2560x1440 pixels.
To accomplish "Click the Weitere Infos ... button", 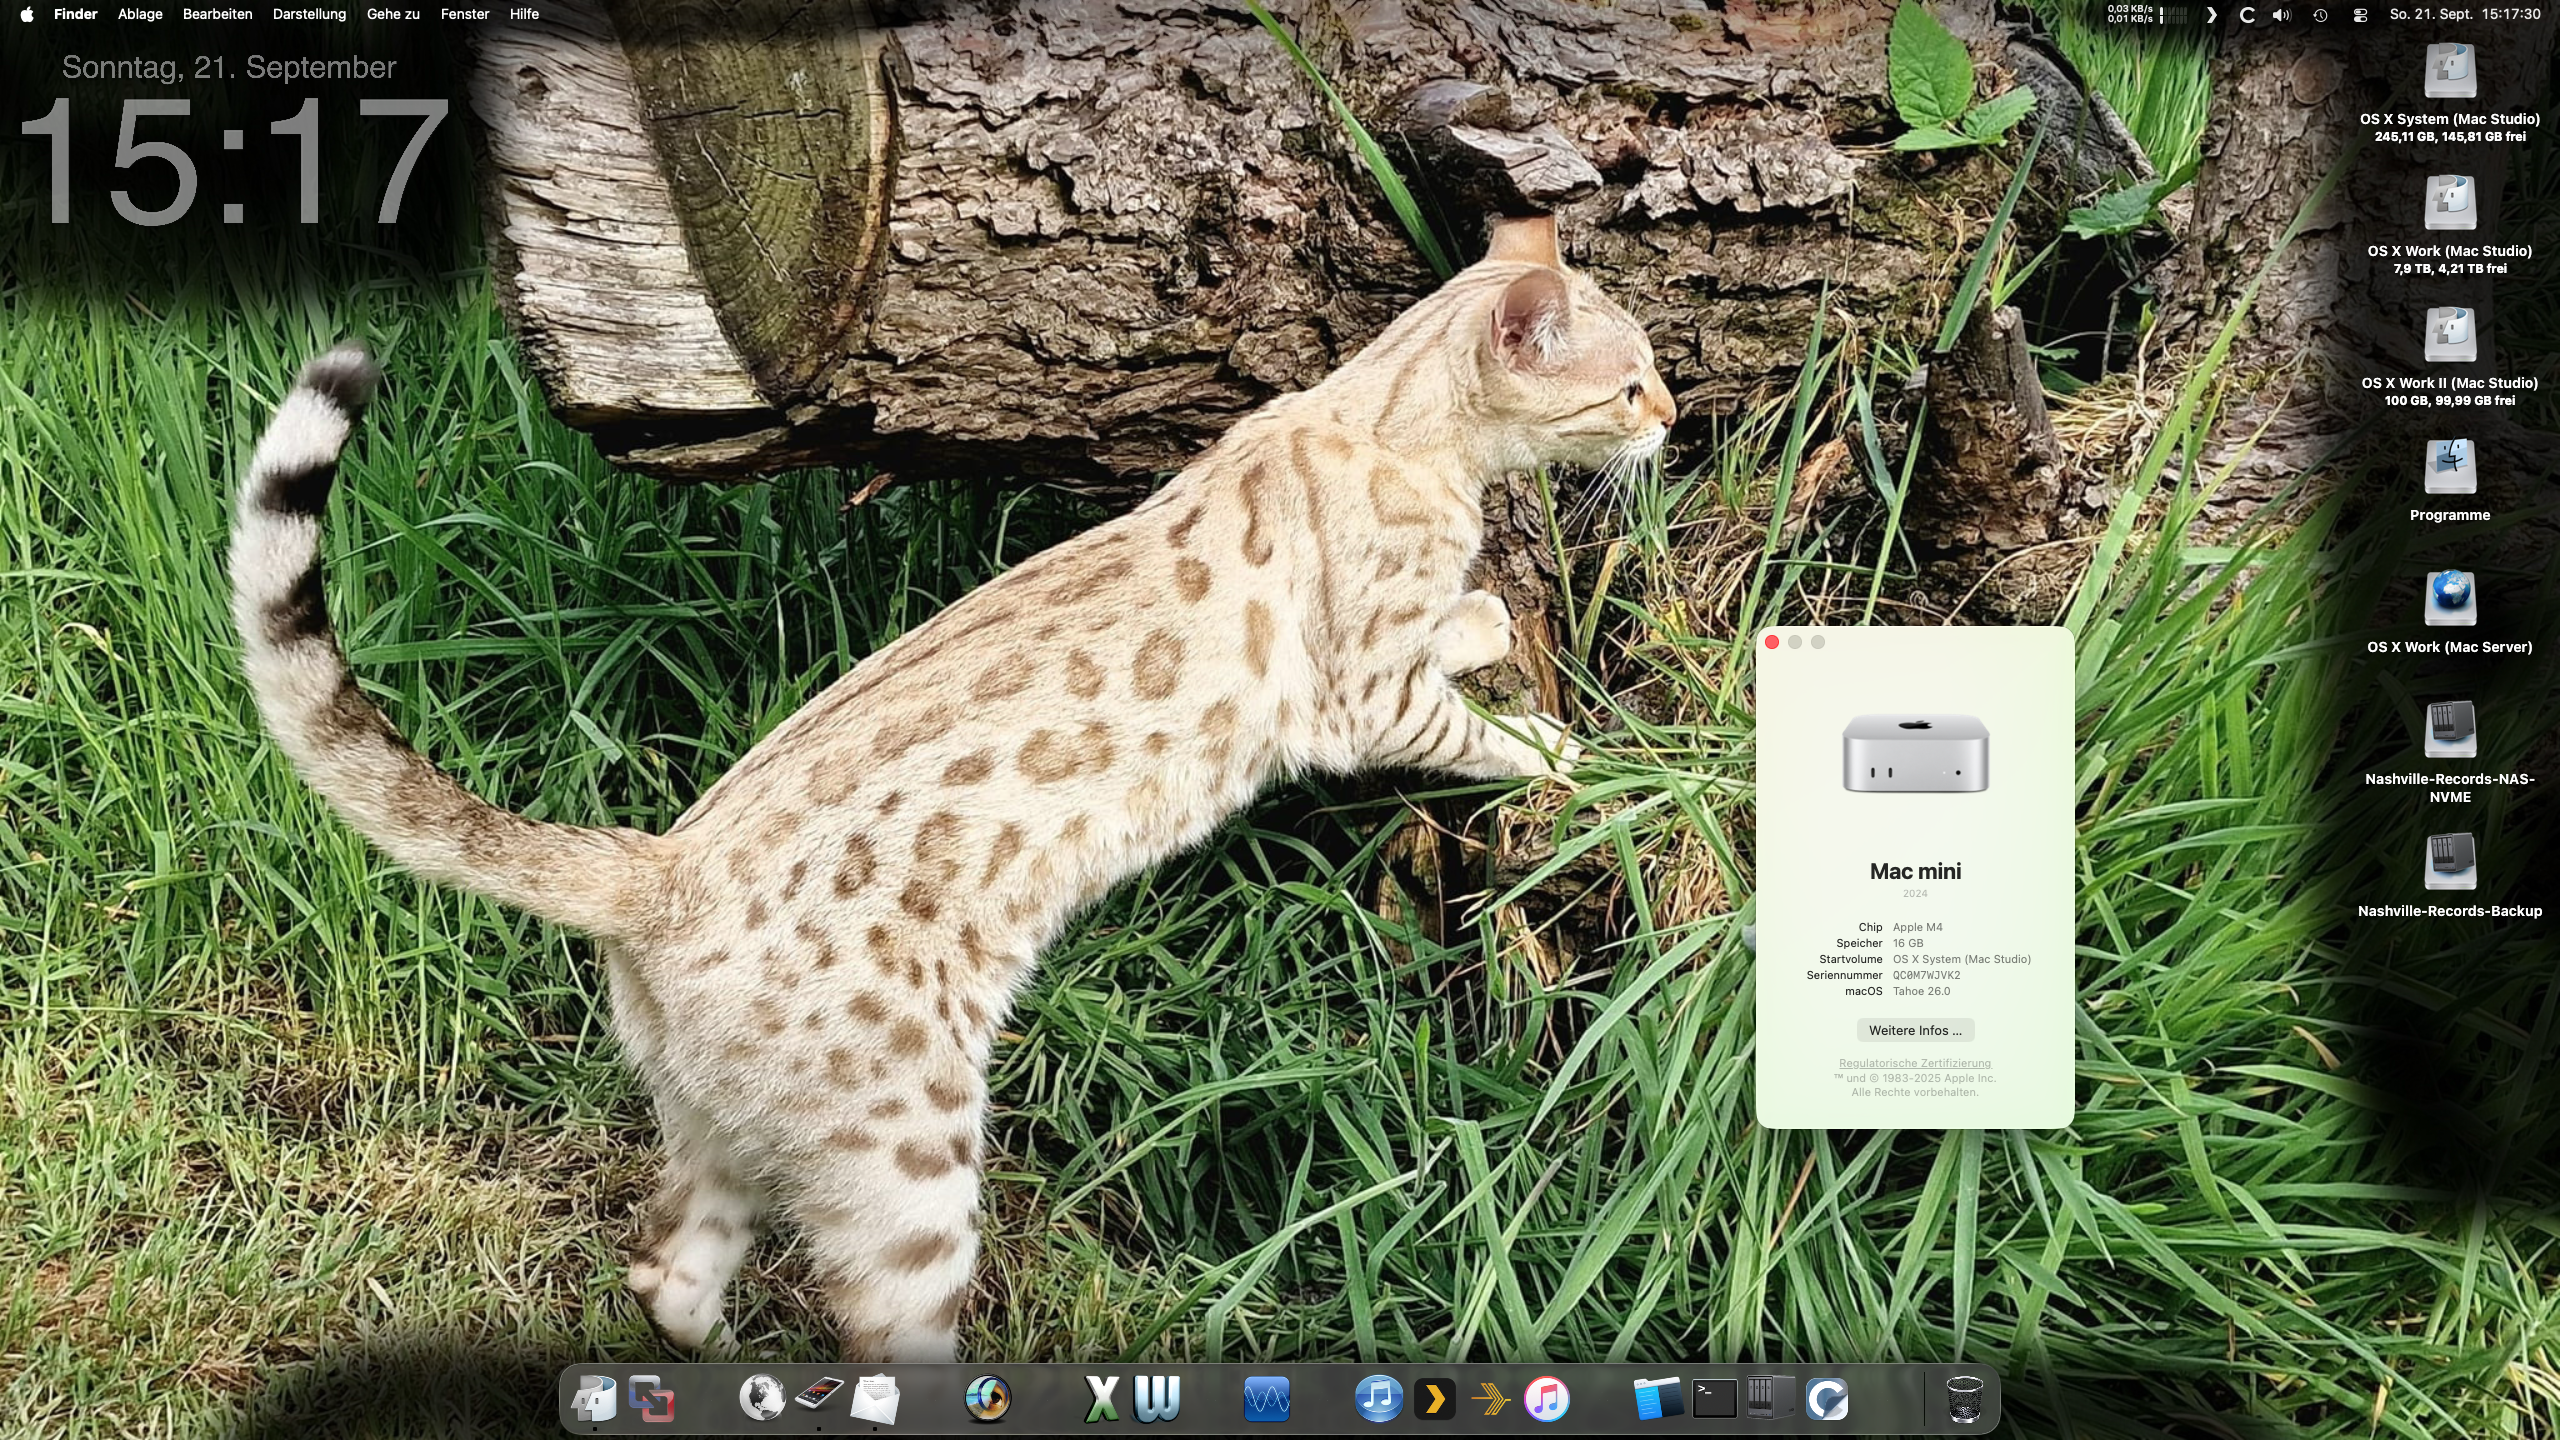I will pos(1914,1030).
